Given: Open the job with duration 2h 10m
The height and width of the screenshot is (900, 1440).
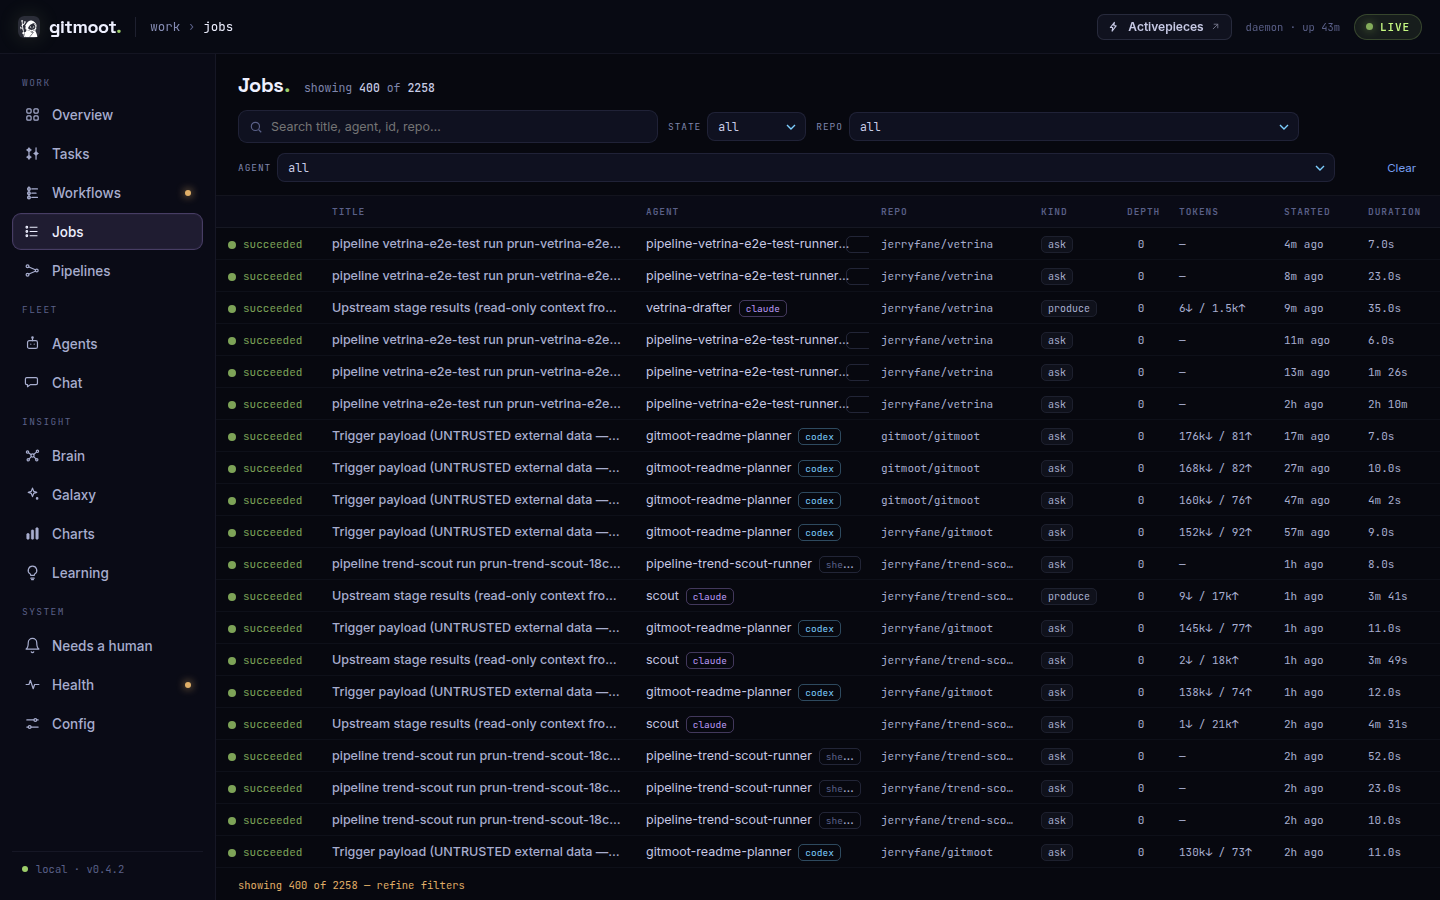Looking at the screenshot, I should coord(828,404).
